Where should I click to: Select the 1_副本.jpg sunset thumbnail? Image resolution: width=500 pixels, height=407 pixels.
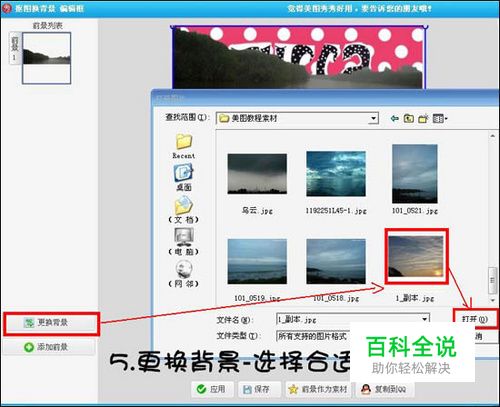click(x=416, y=256)
